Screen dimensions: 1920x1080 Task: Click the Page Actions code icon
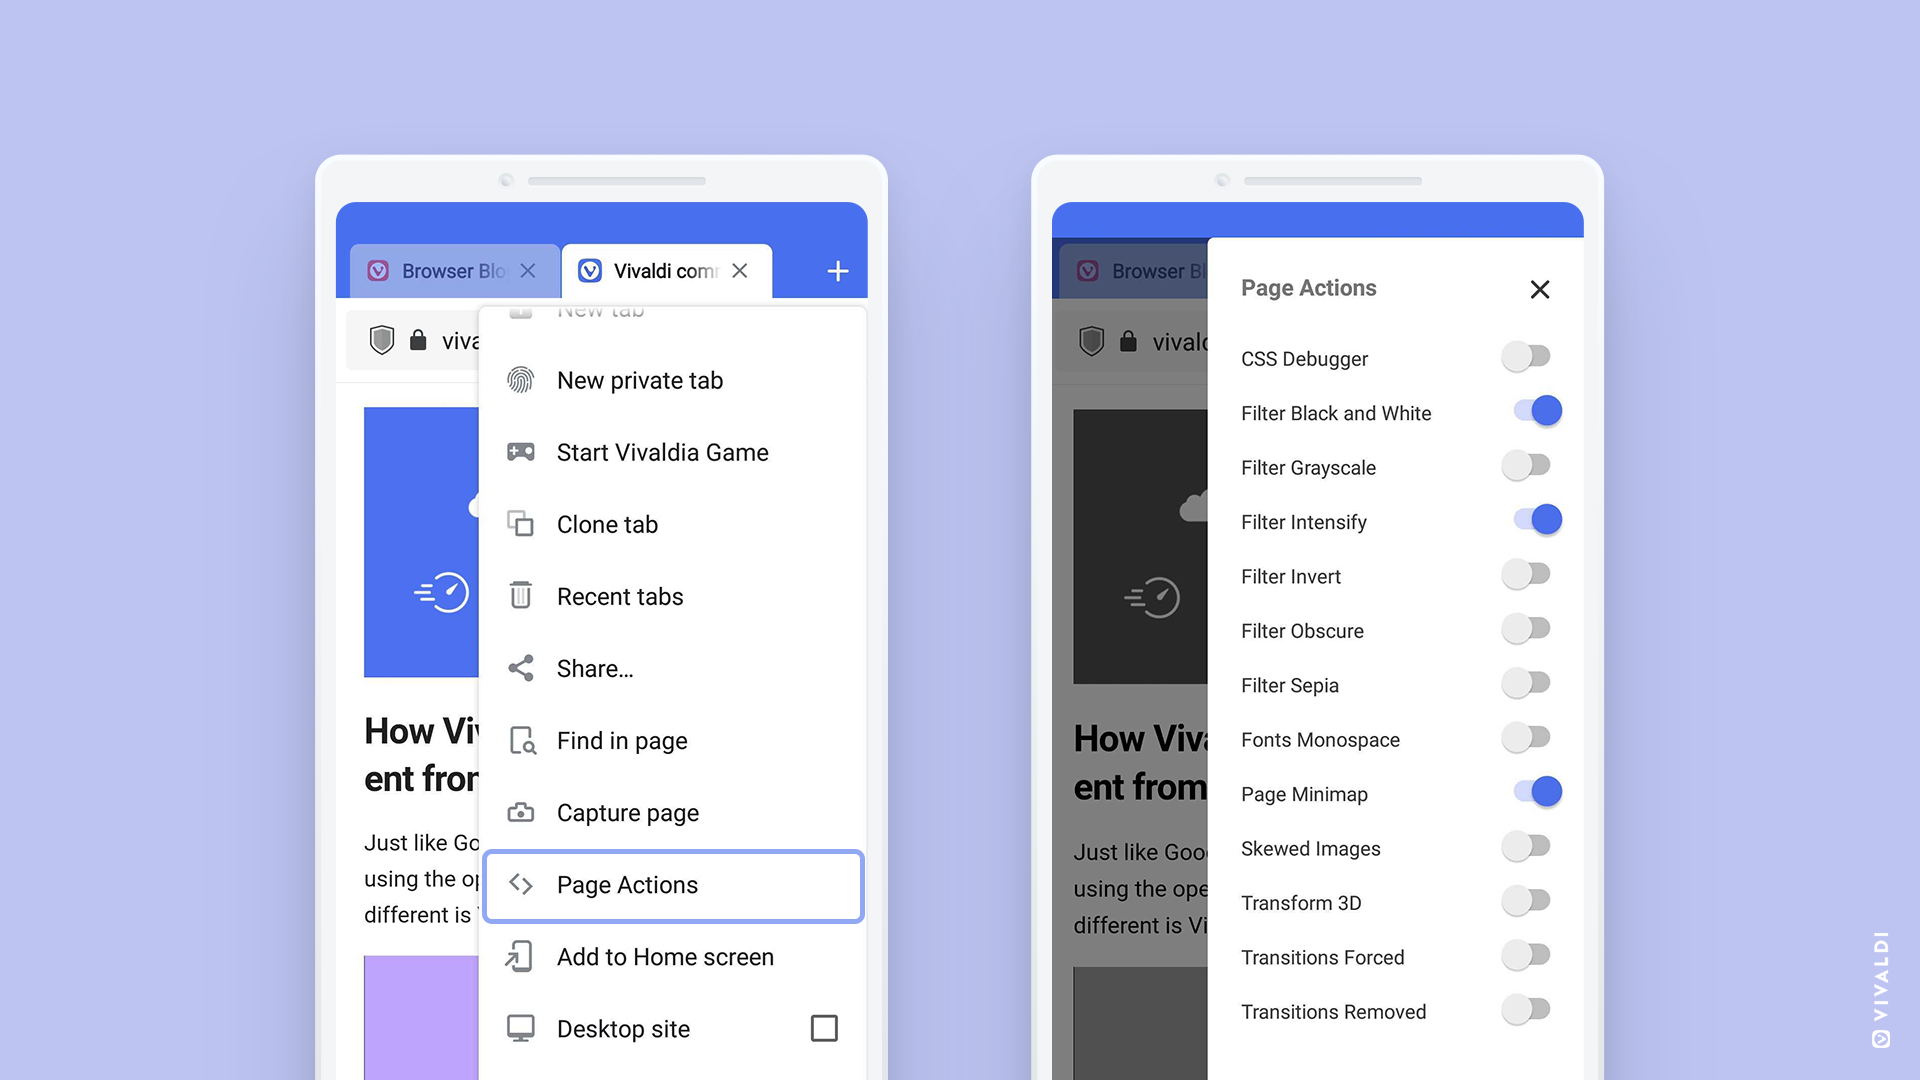point(522,884)
